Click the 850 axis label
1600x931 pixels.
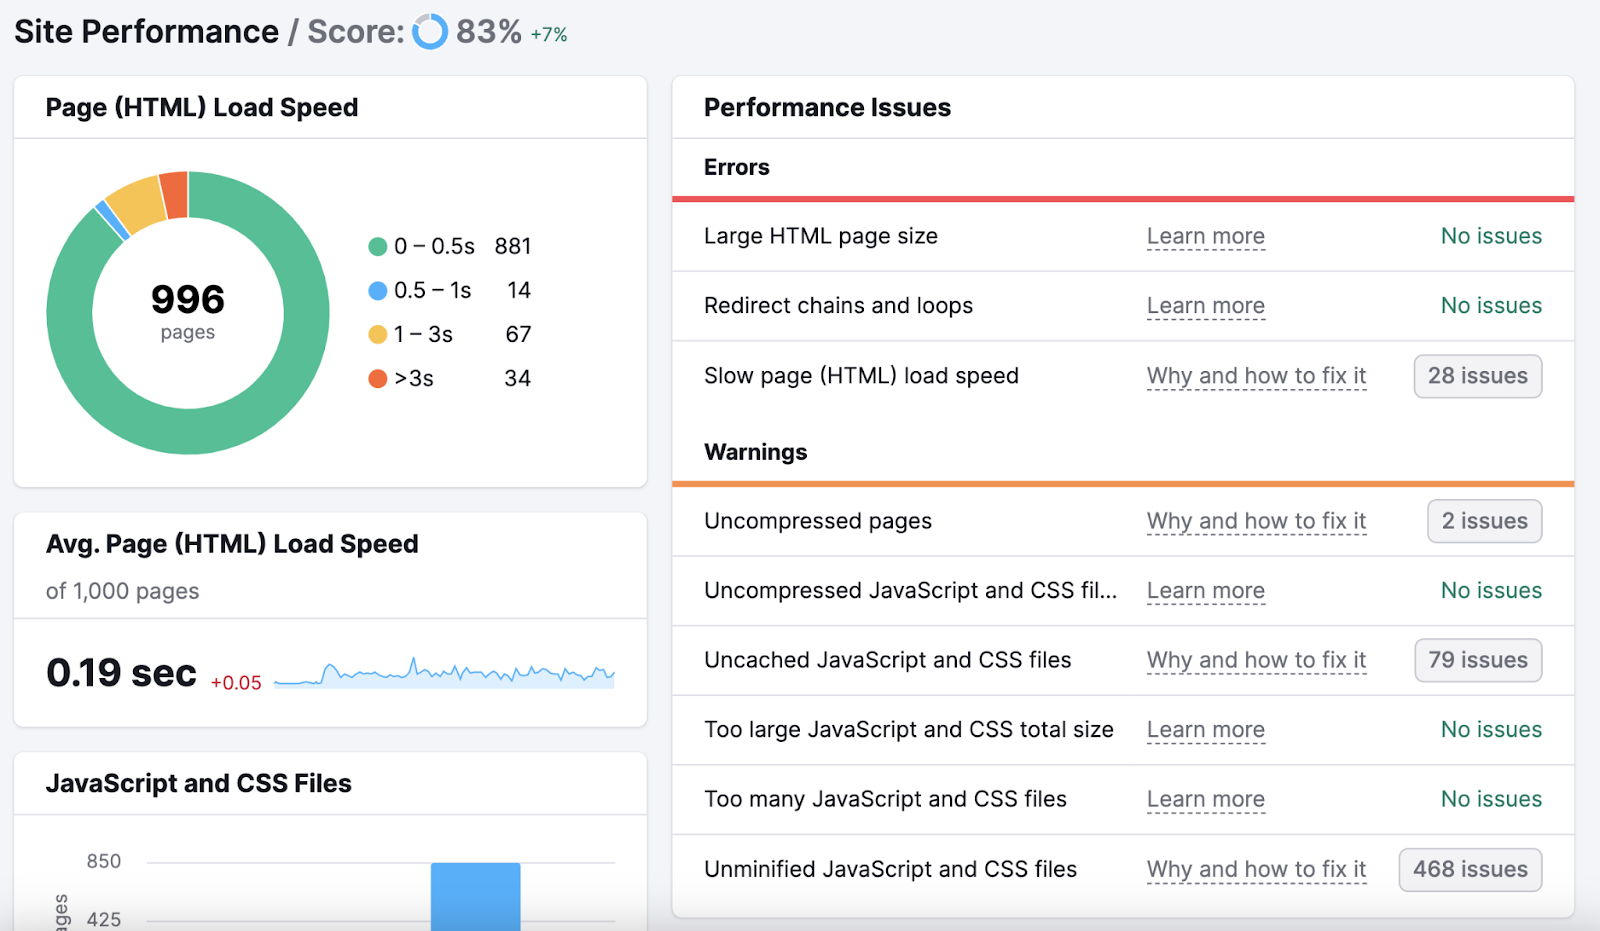pyautogui.click(x=104, y=862)
